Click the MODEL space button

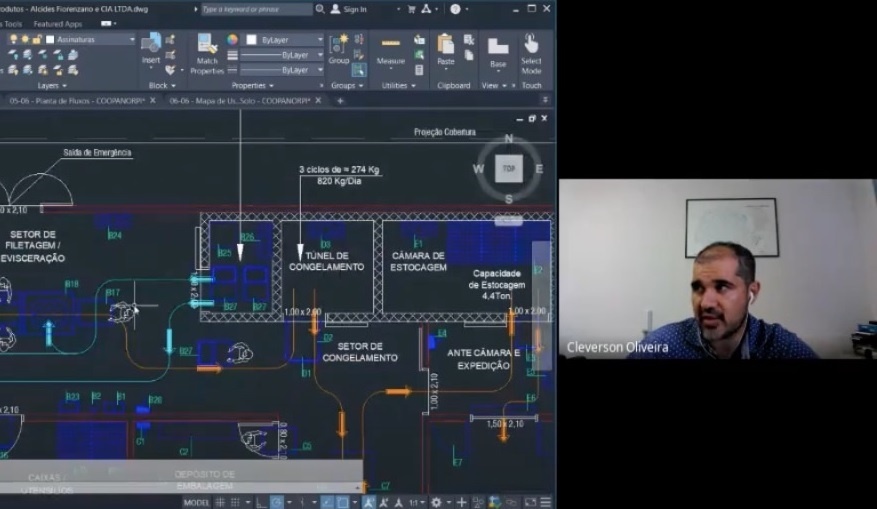coord(197,502)
